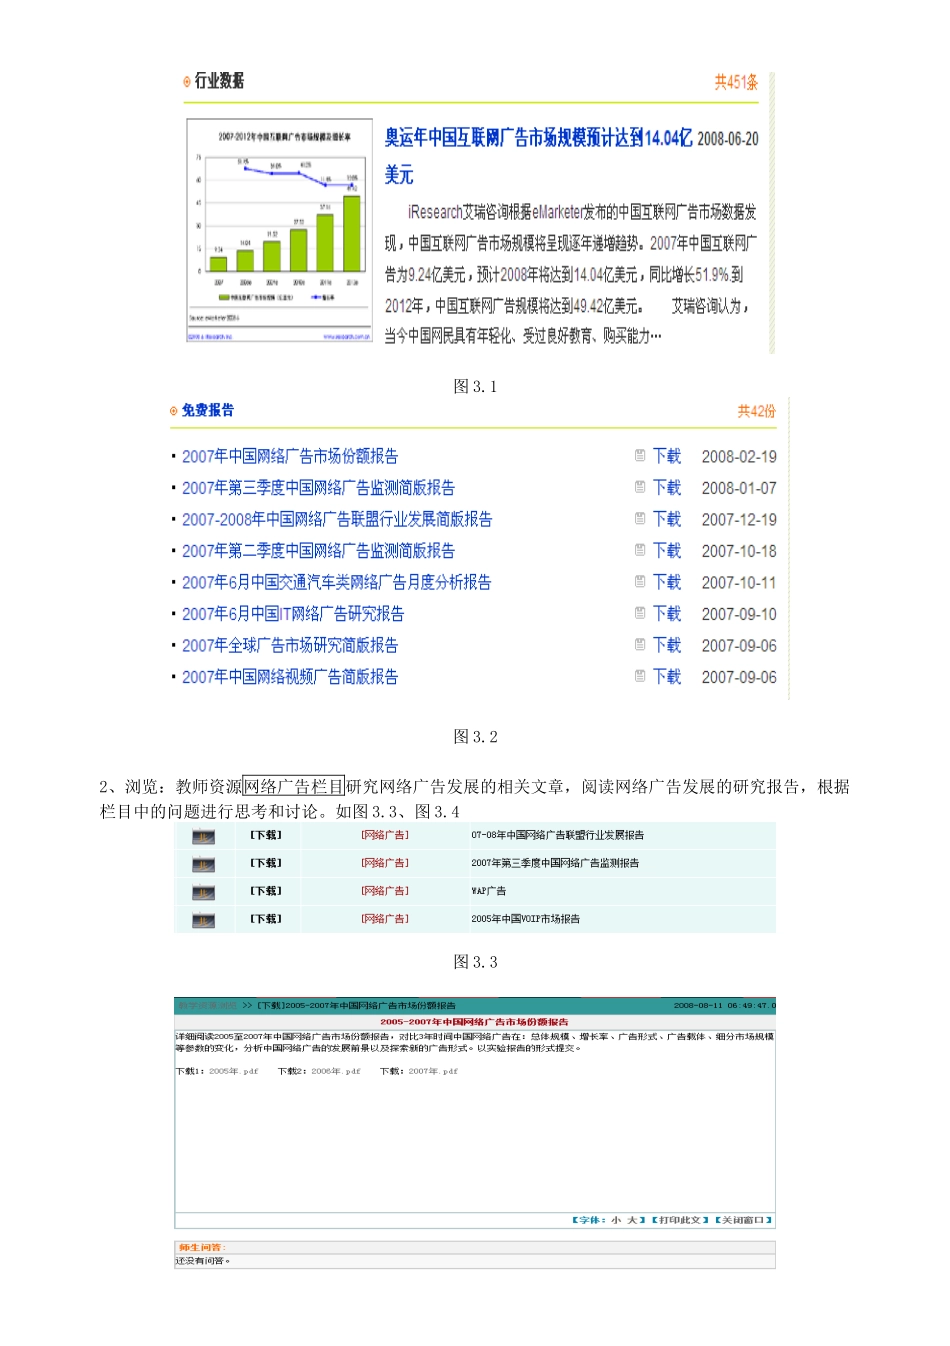950x1346 pixels.
Task: Open the WAP广告 entry
Action: tap(489, 891)
